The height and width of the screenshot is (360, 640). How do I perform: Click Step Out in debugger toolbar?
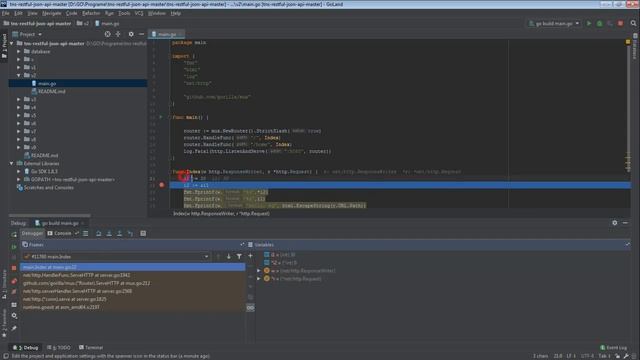click(x=120, y=233)
